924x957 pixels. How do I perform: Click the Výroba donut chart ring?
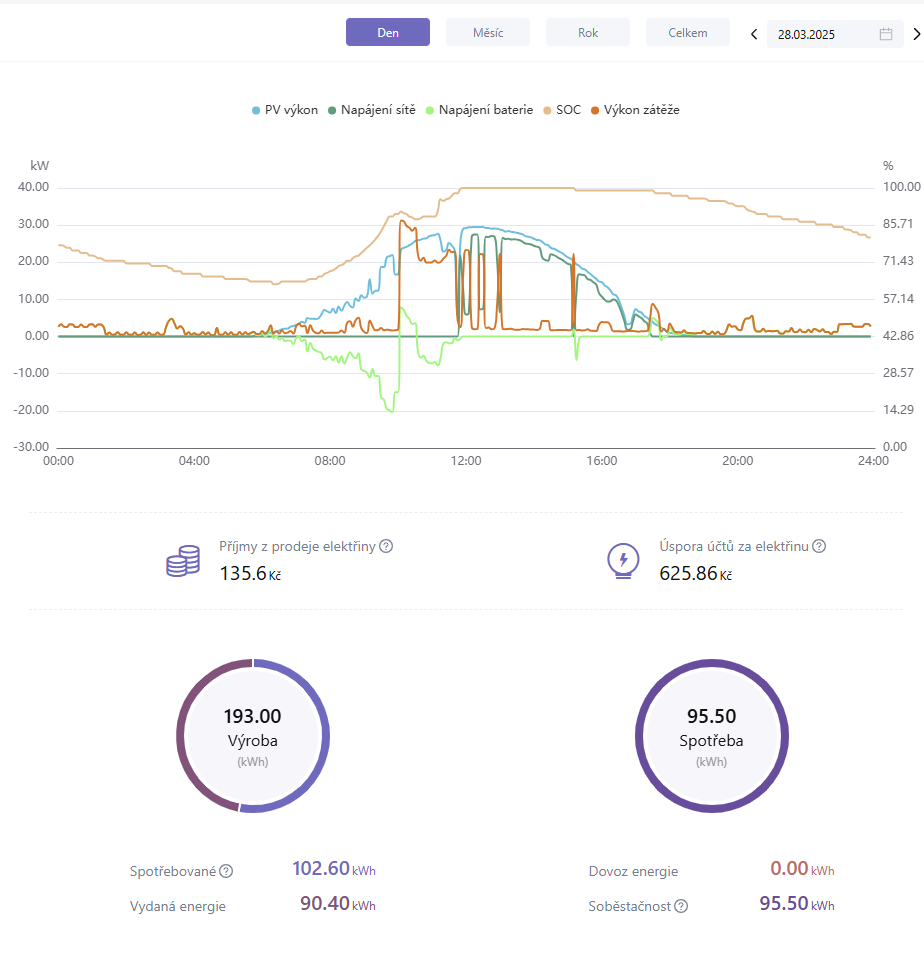pos(318,736)
